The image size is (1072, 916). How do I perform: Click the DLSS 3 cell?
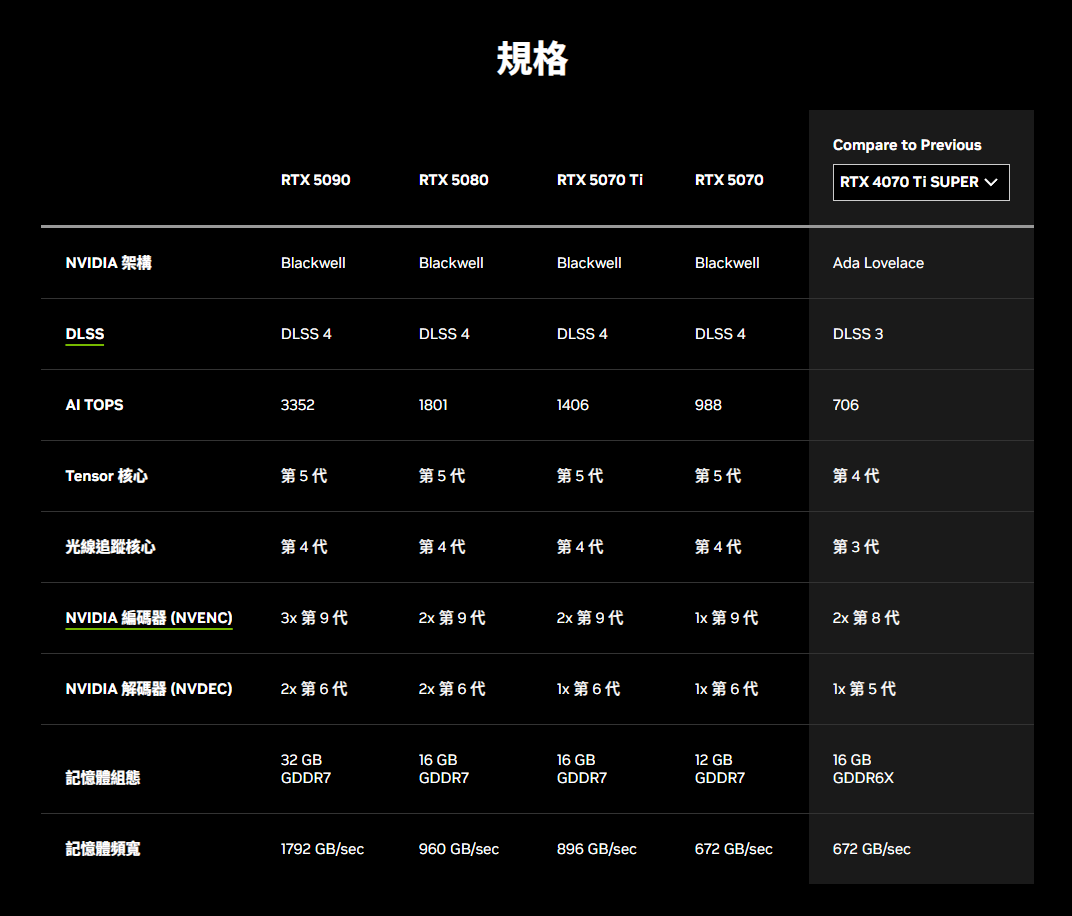click(857, 334)
